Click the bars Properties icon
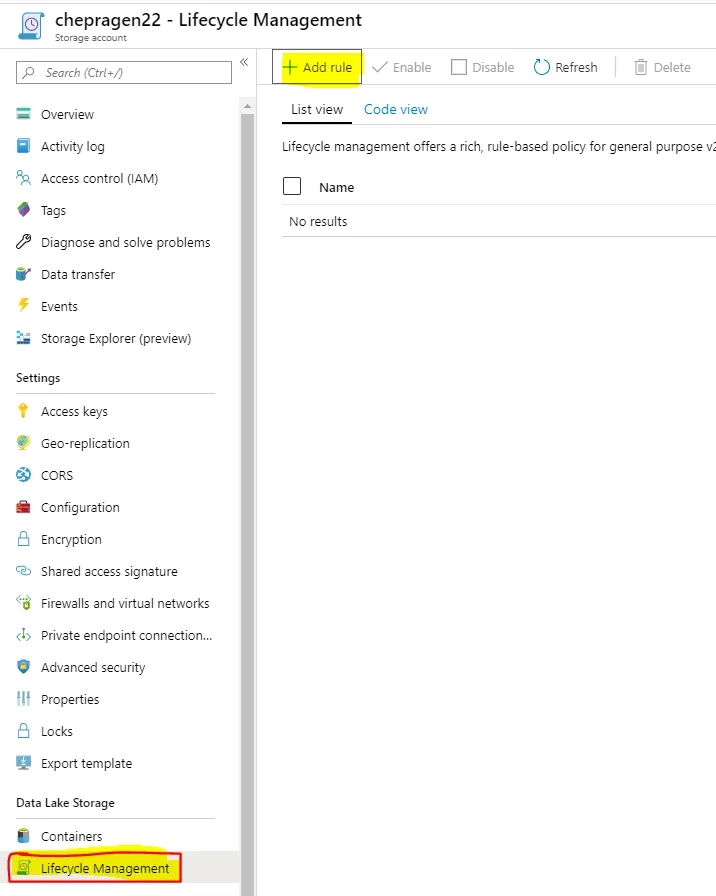The height and width of the screenshot is (896, 716). (23, 698)
